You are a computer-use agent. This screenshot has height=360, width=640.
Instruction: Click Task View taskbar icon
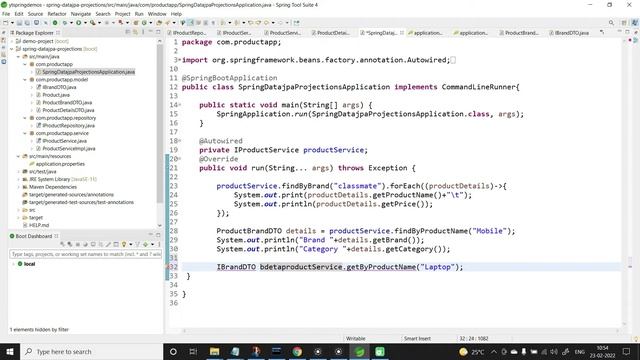click(x=193, y=351)
